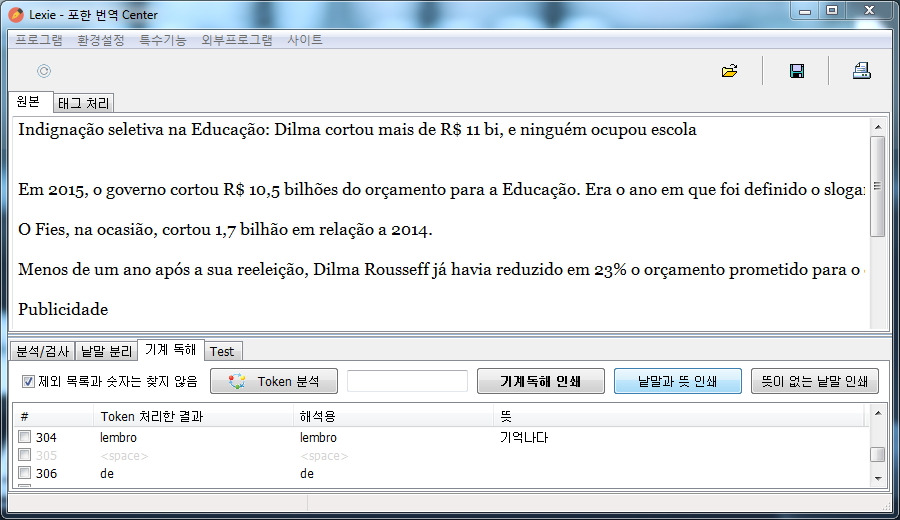This screenshot has height=520, width=900.
Task: Open the 외부프로그램 menu
Action: point(237,40)
